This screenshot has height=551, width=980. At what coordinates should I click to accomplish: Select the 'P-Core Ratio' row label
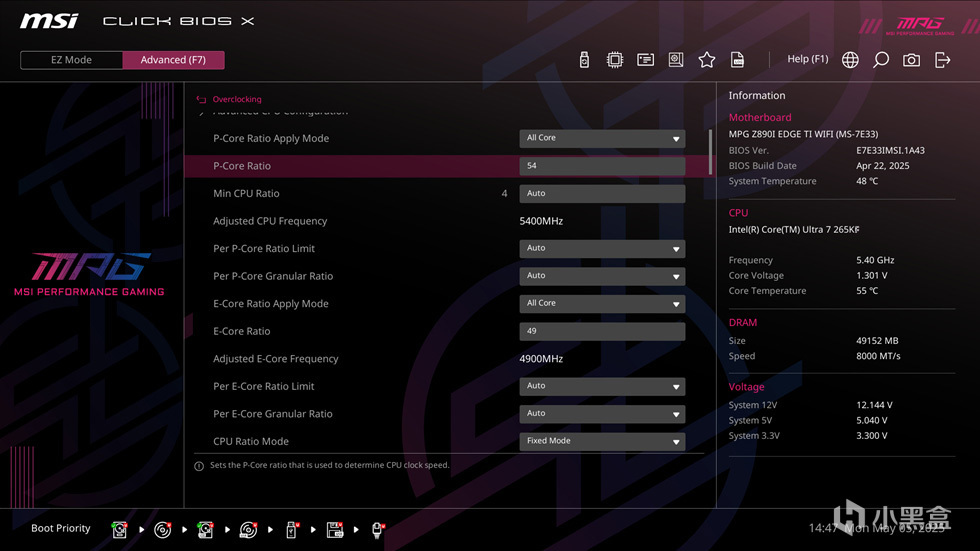click(242, 166)
